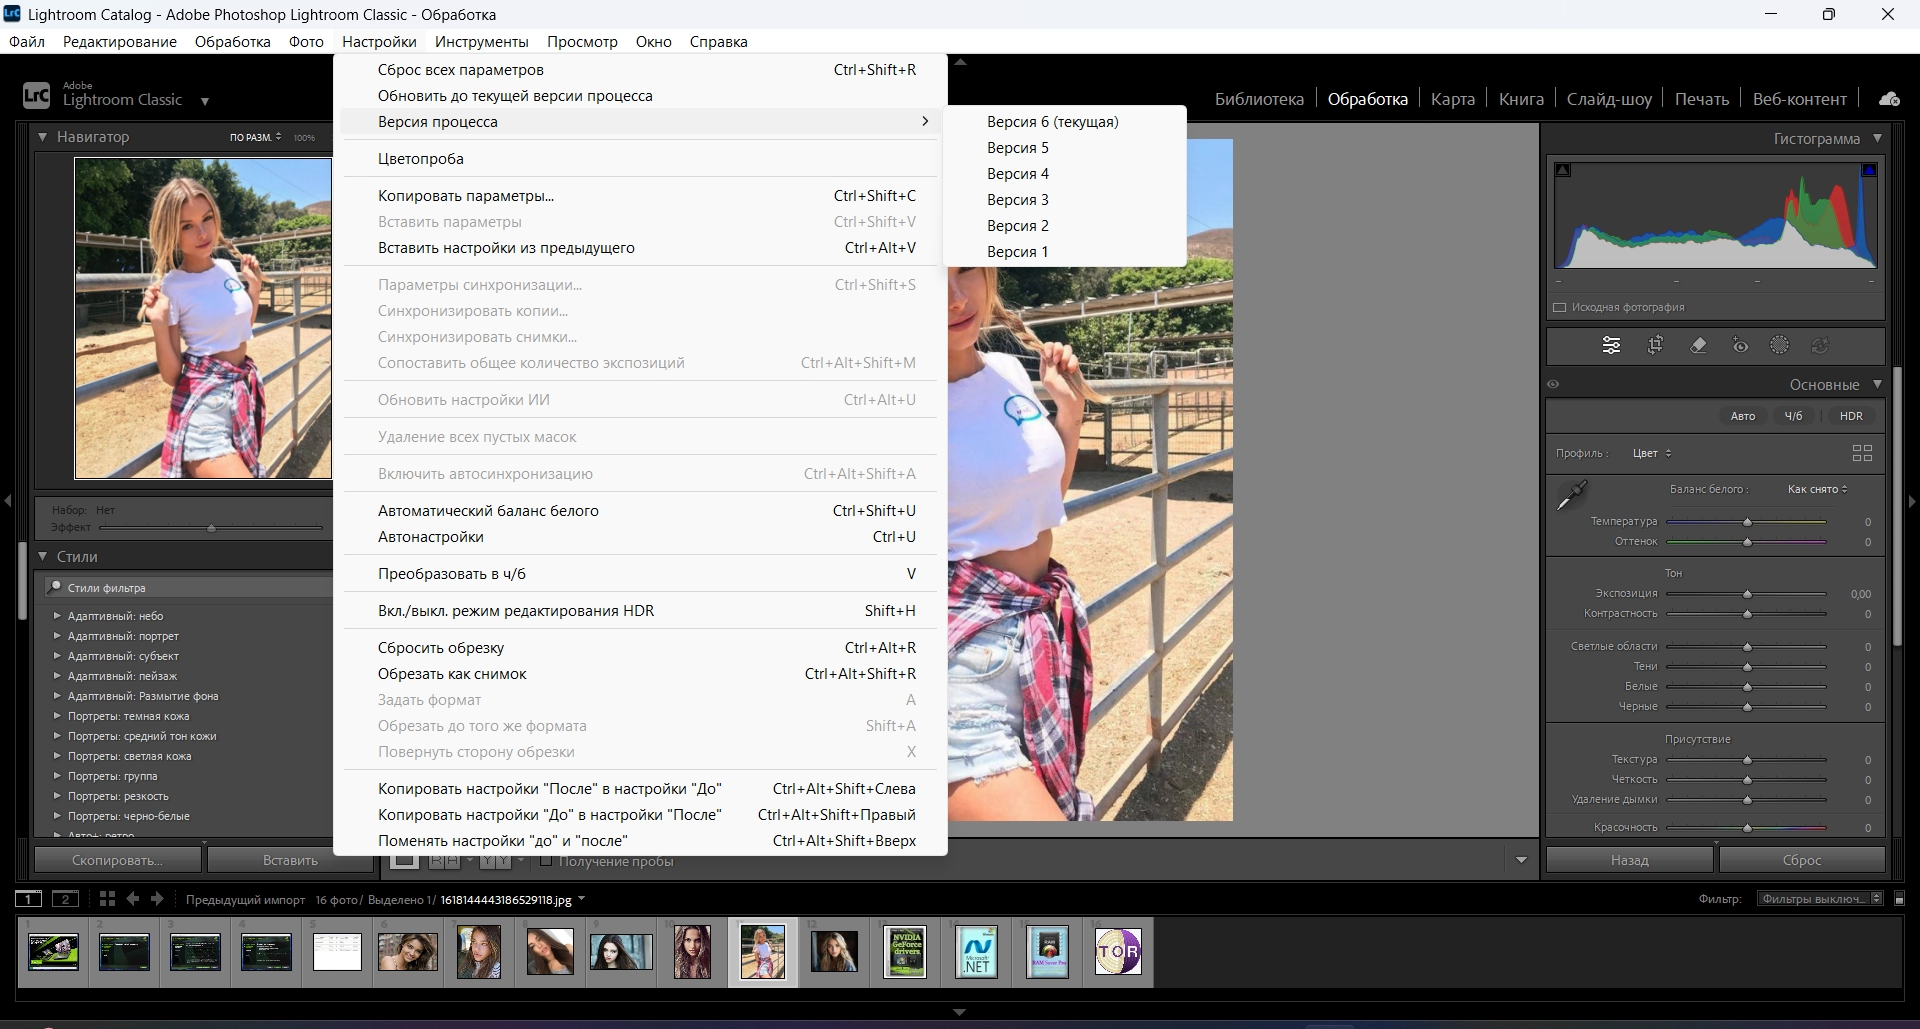Enable the 'HDR' button
Viewport: 1920px width, 1029px height.
pos(1851,416)
